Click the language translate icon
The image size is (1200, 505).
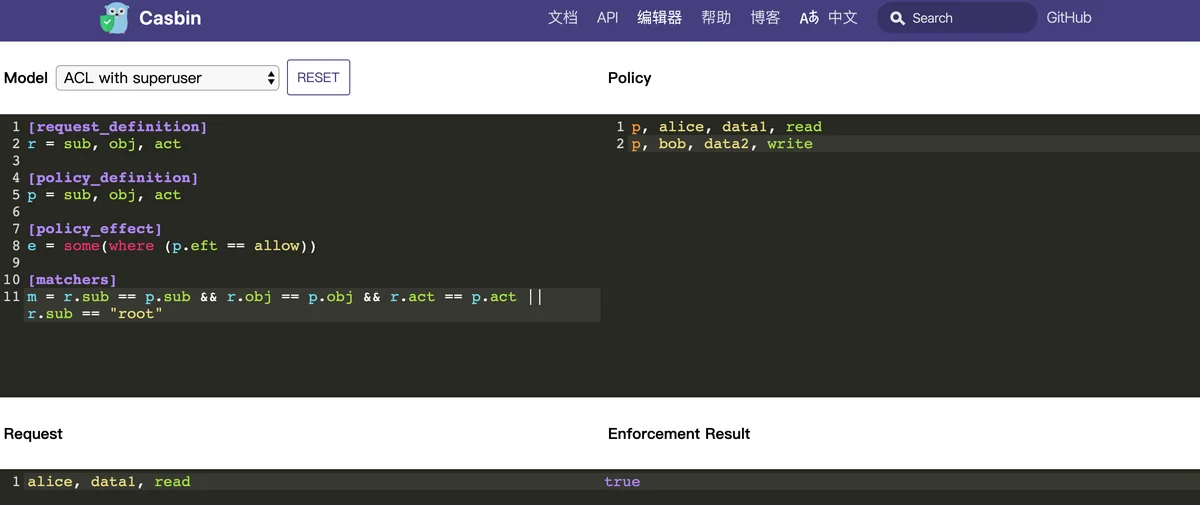click(809, 18)
